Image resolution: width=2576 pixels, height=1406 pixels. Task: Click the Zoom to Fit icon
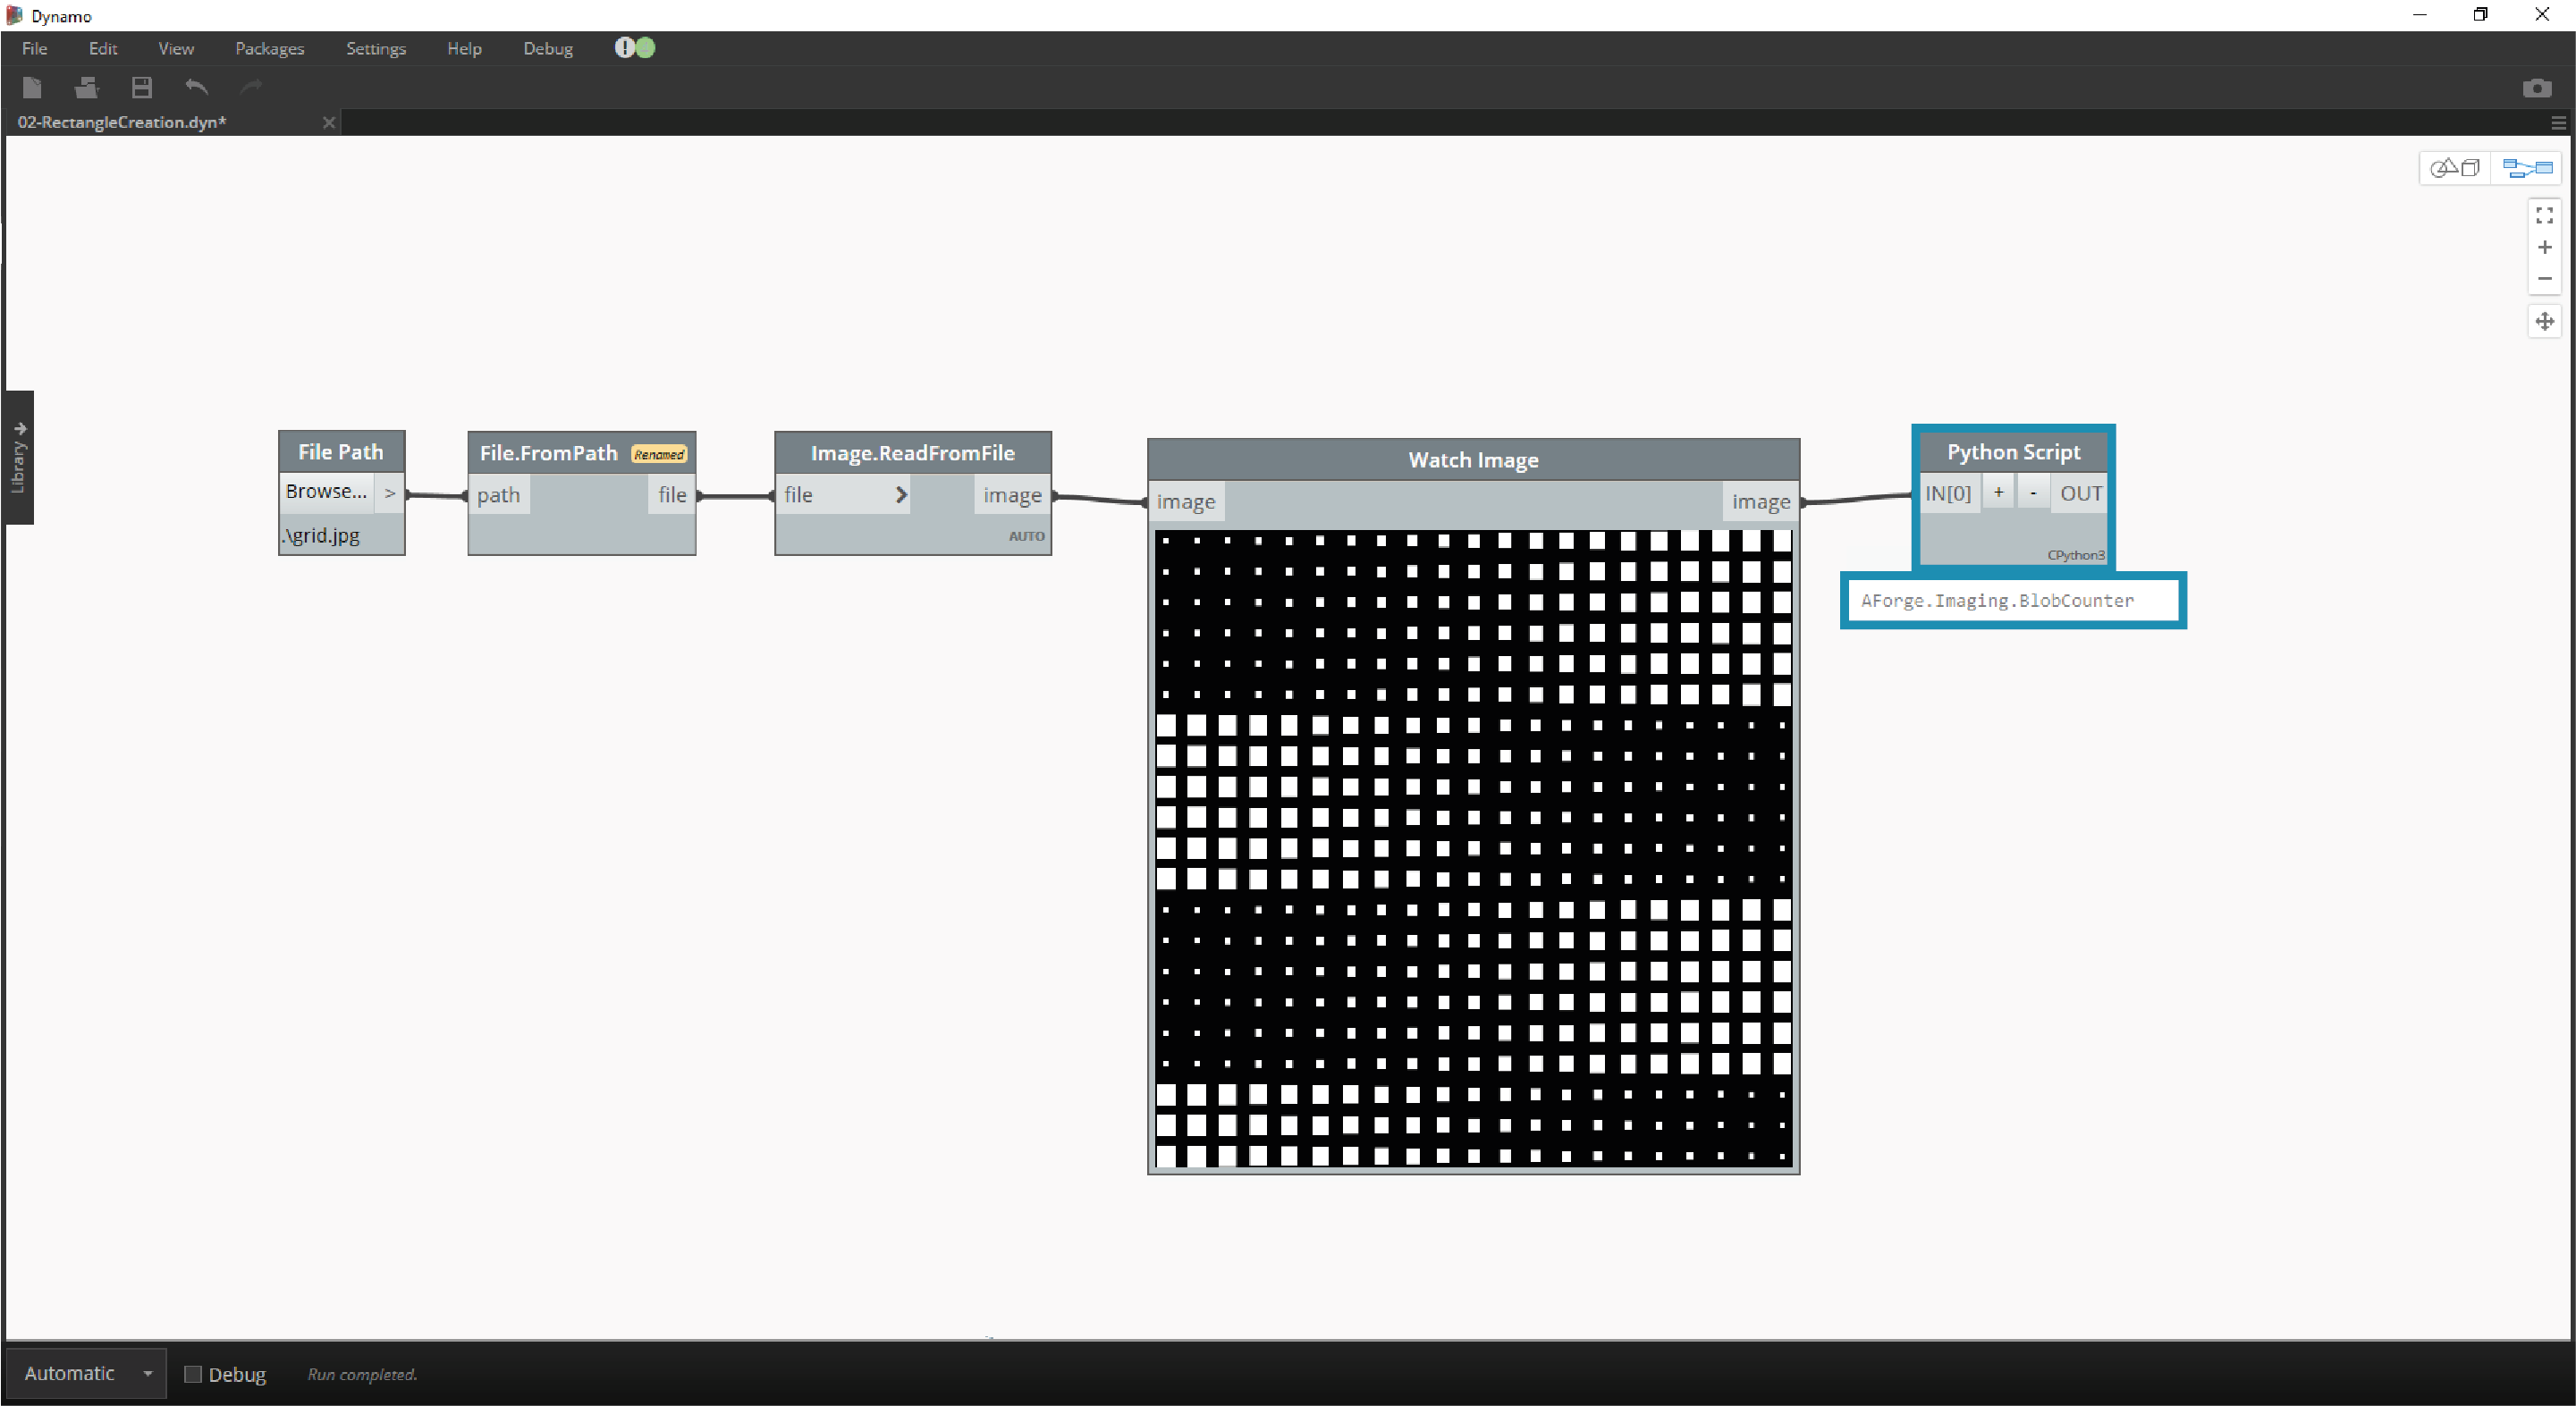pyautogui.click(x=2544, y=216)
